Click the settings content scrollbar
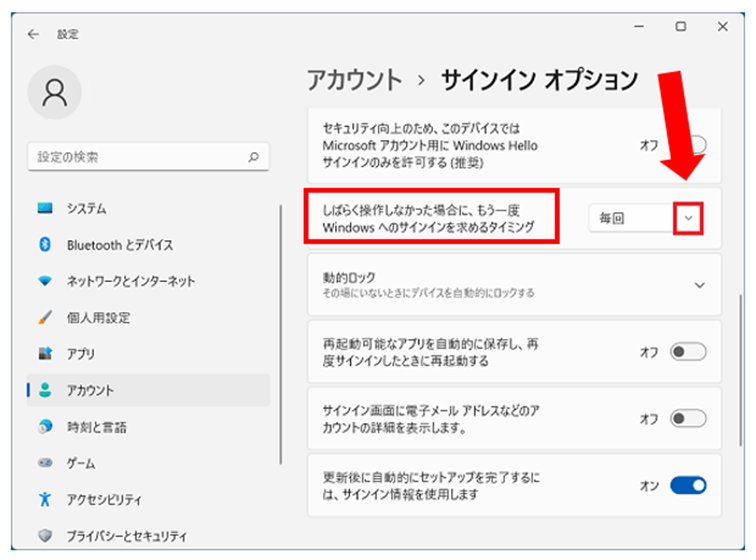The image size is (756, 560). tap(740, 370)
